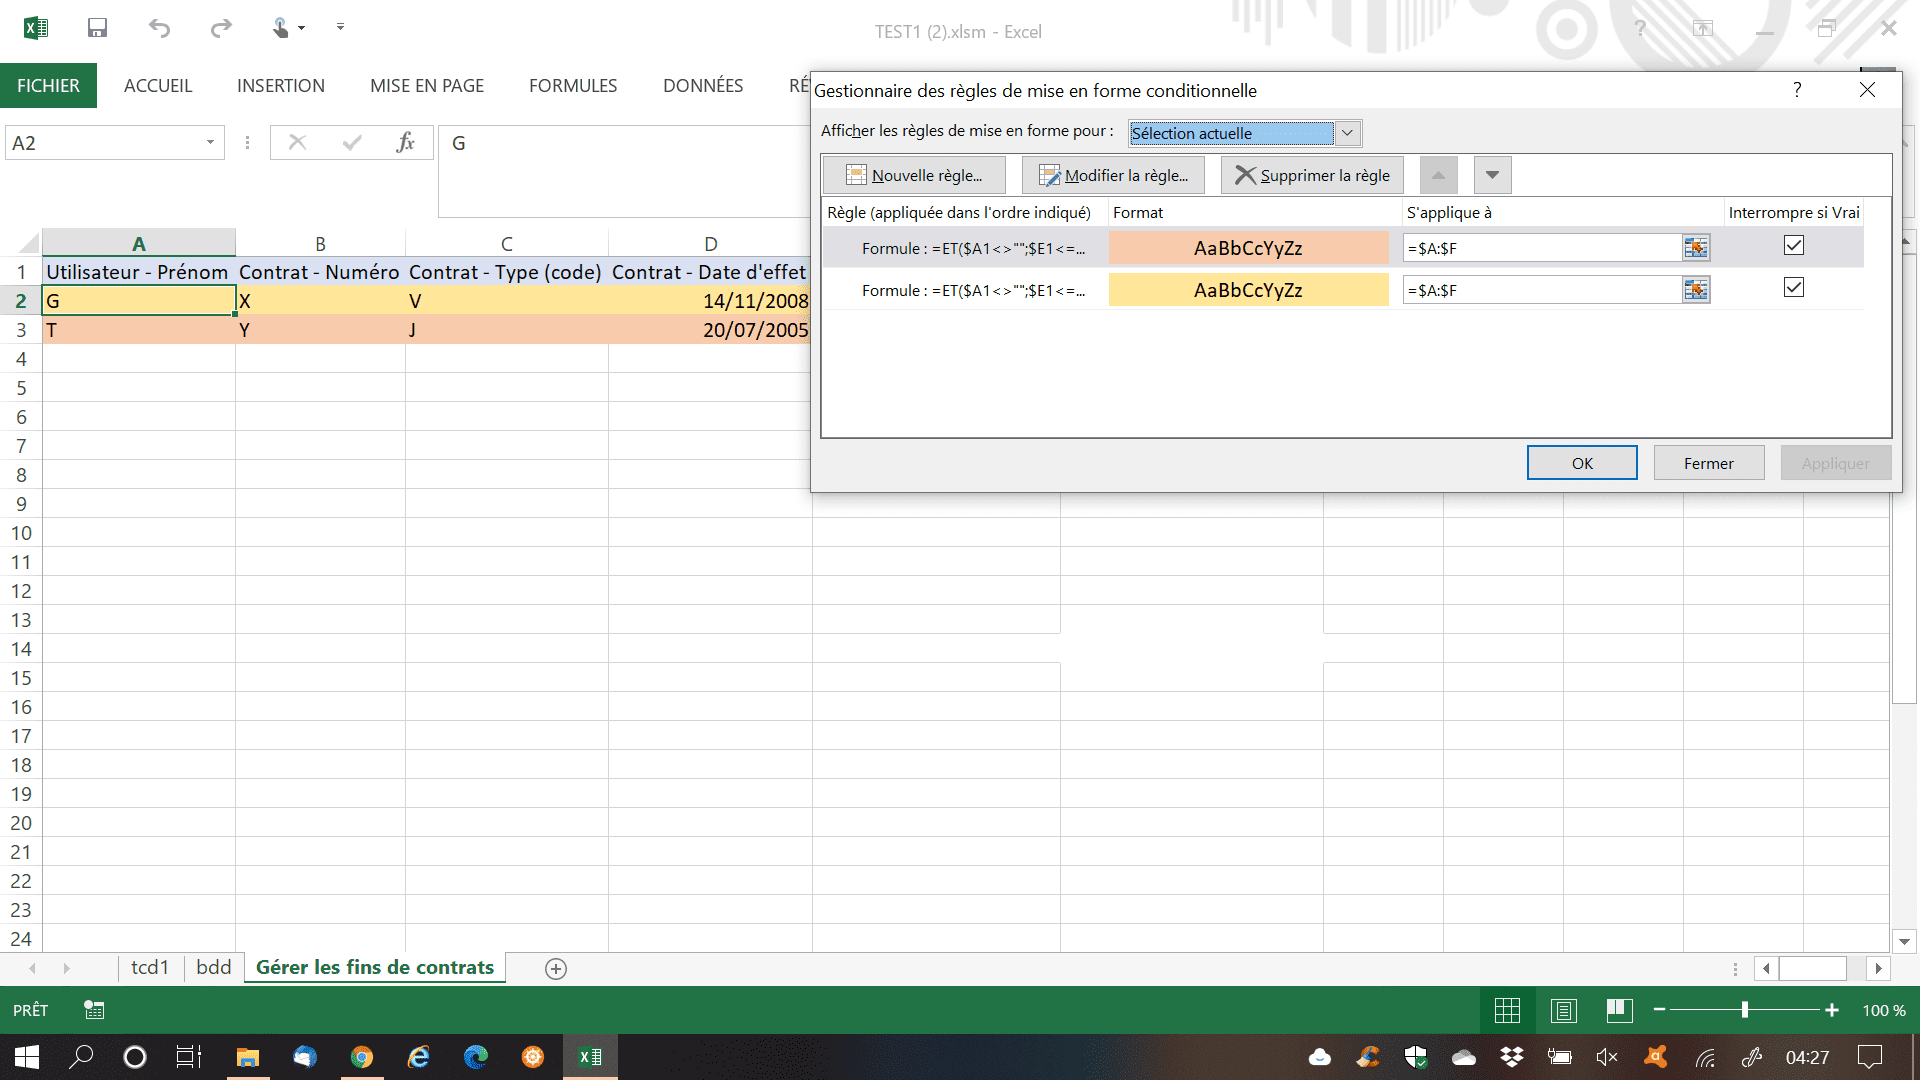Uncheck Interrompre si Vrai for first rule
The width and height of the screenshot is (1920, 1080).
coord(1794,245)
